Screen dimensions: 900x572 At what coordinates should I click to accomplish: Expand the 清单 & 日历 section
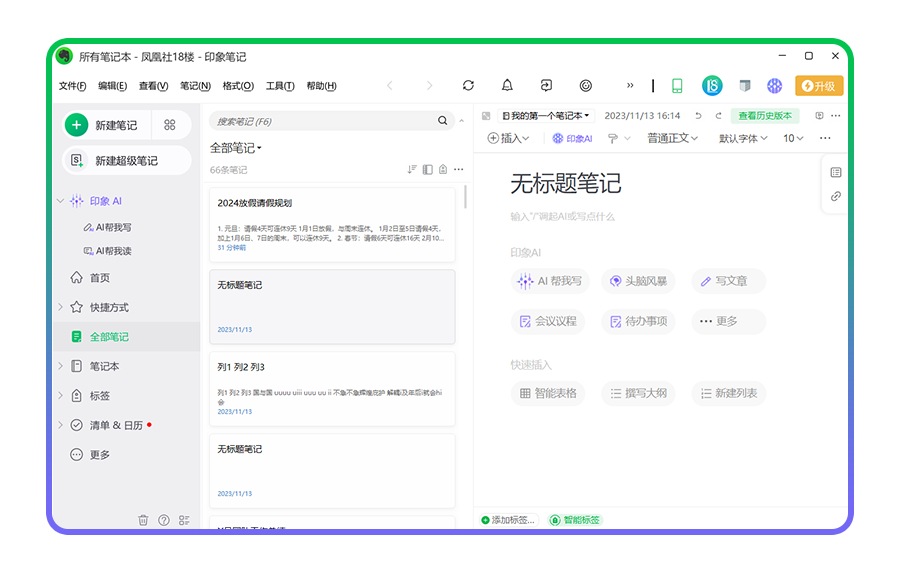point(60,425)
